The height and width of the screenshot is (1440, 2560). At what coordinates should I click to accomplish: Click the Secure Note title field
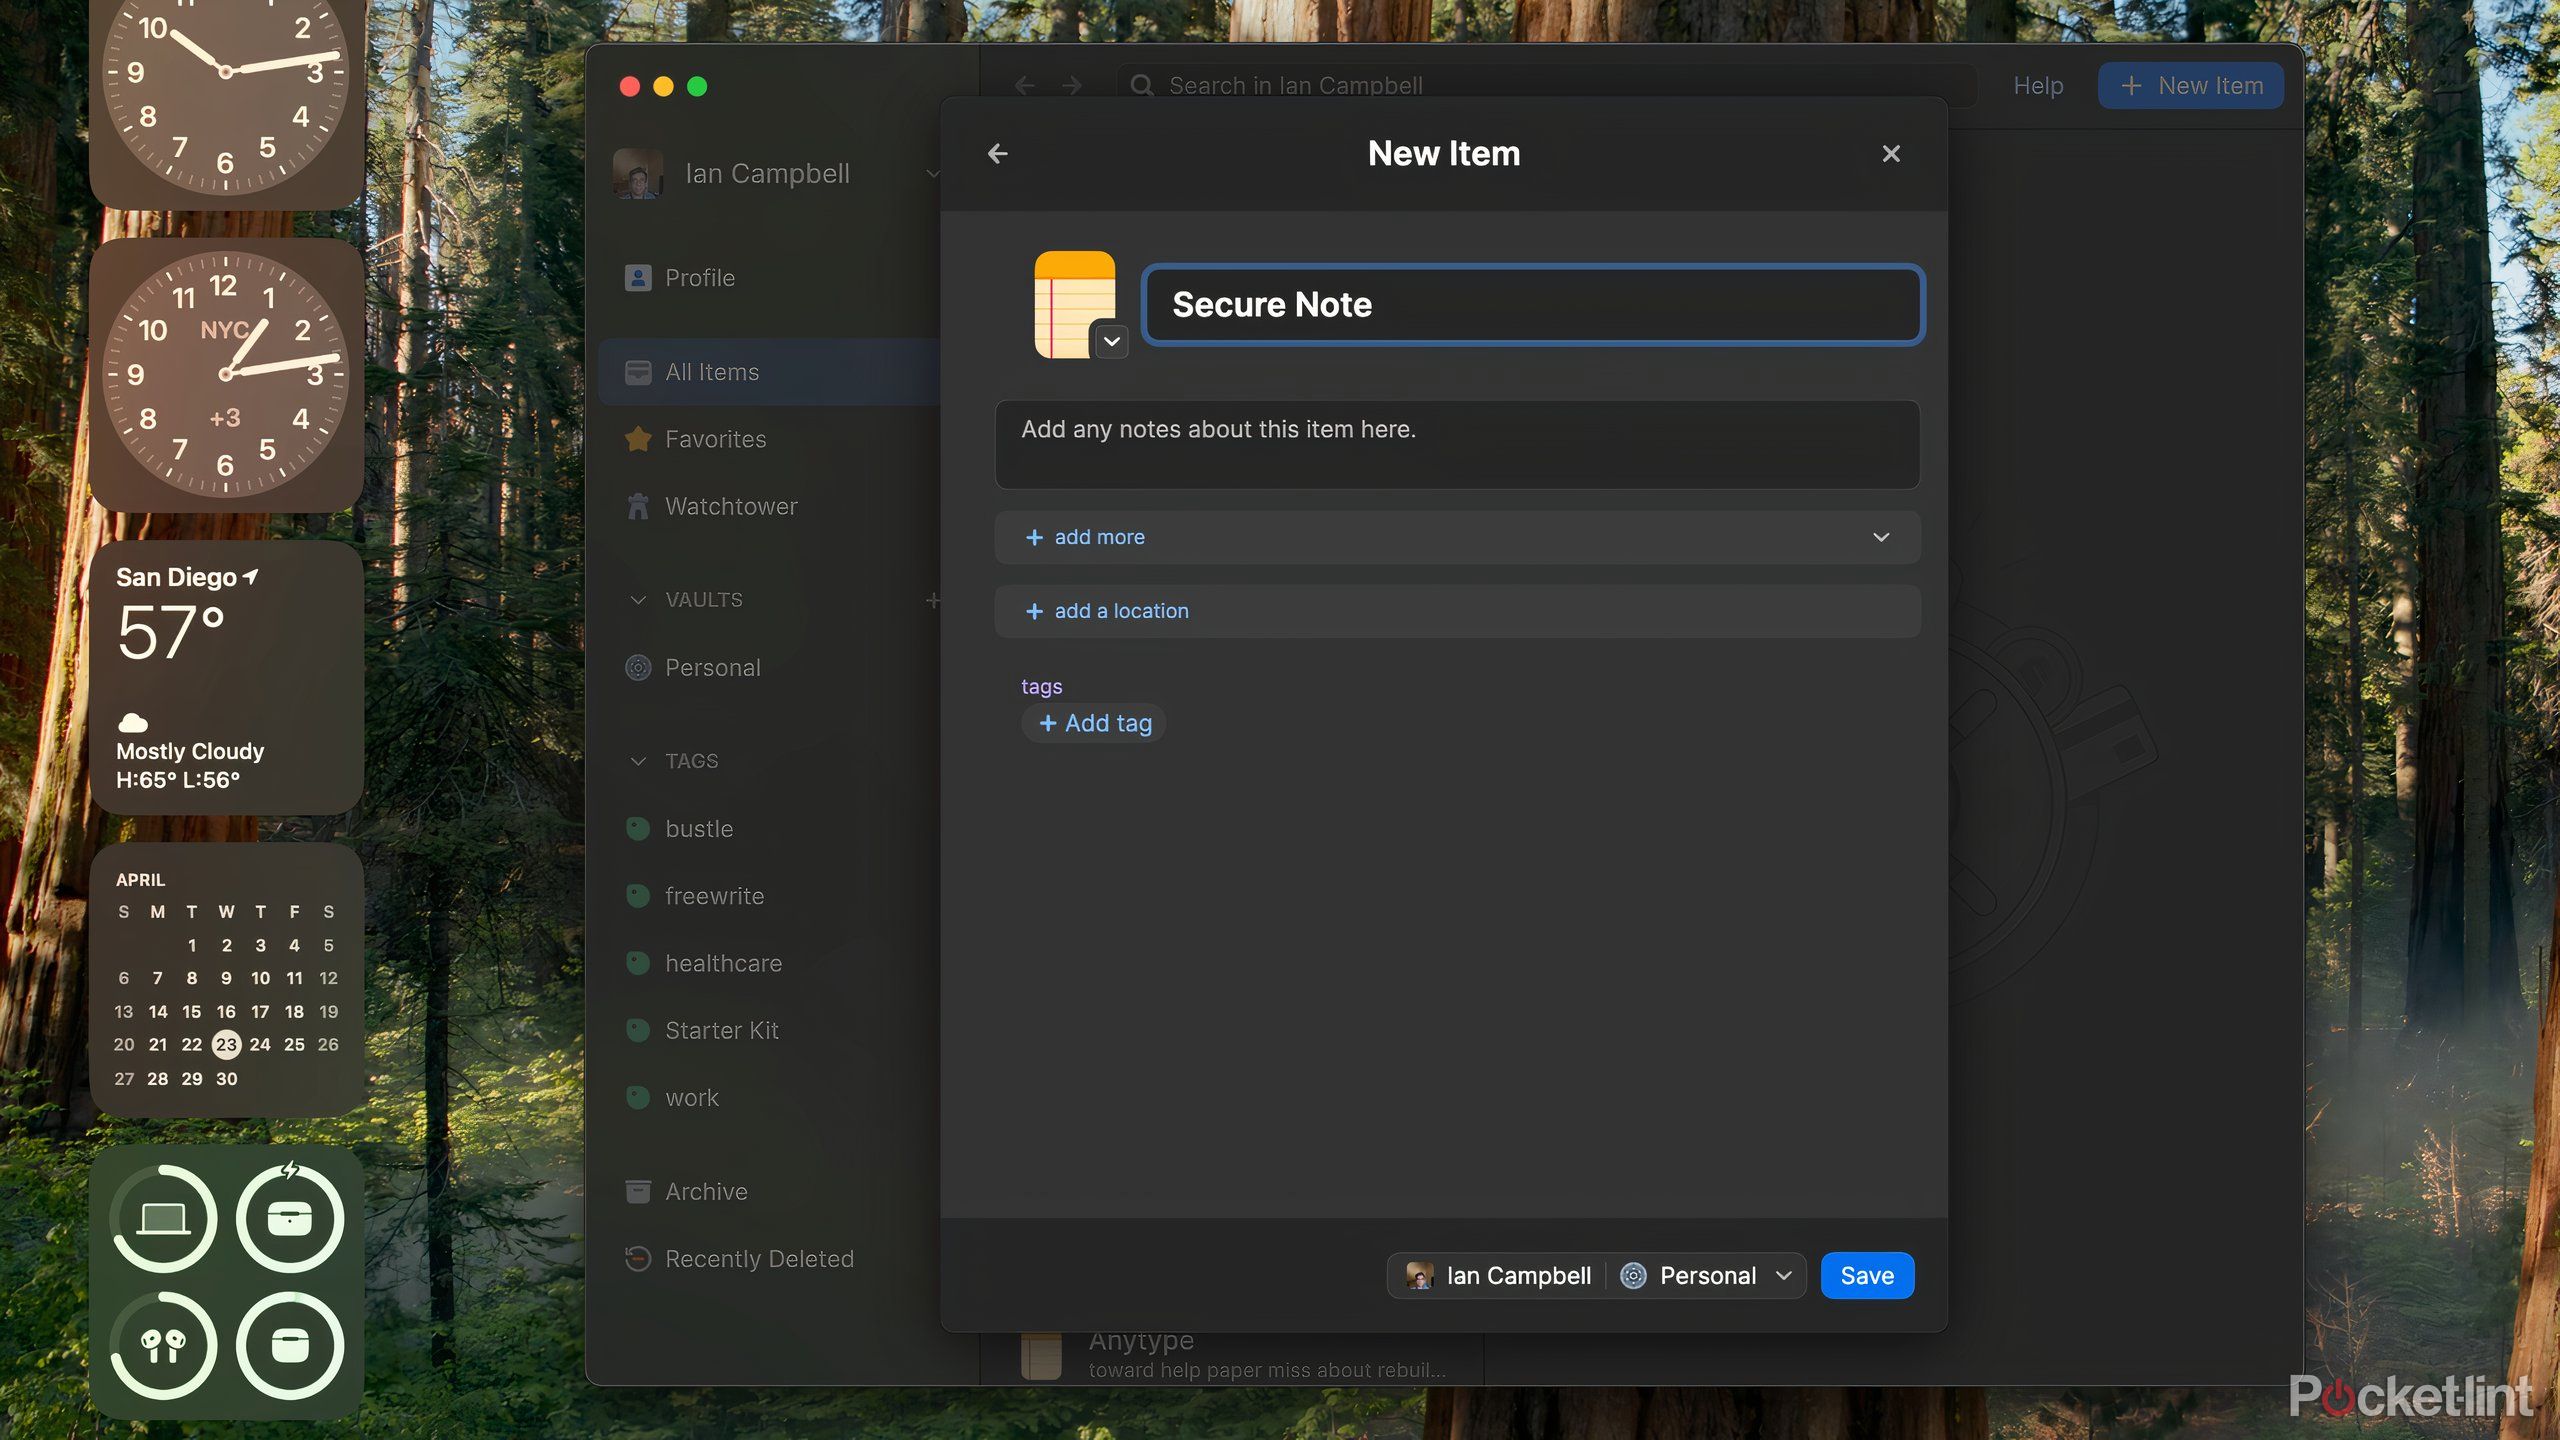tap(1533, 305)
